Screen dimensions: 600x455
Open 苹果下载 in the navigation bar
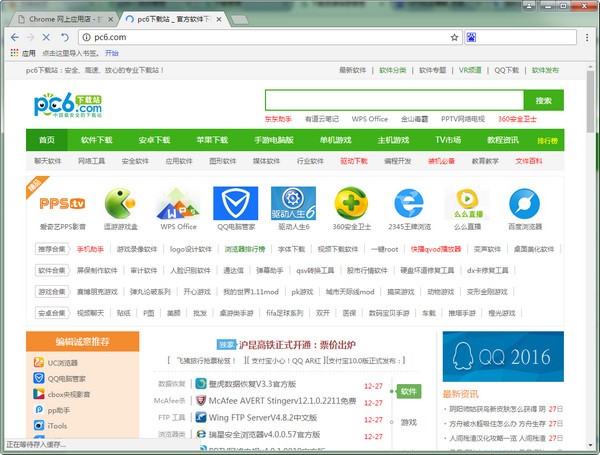point(212,140)
